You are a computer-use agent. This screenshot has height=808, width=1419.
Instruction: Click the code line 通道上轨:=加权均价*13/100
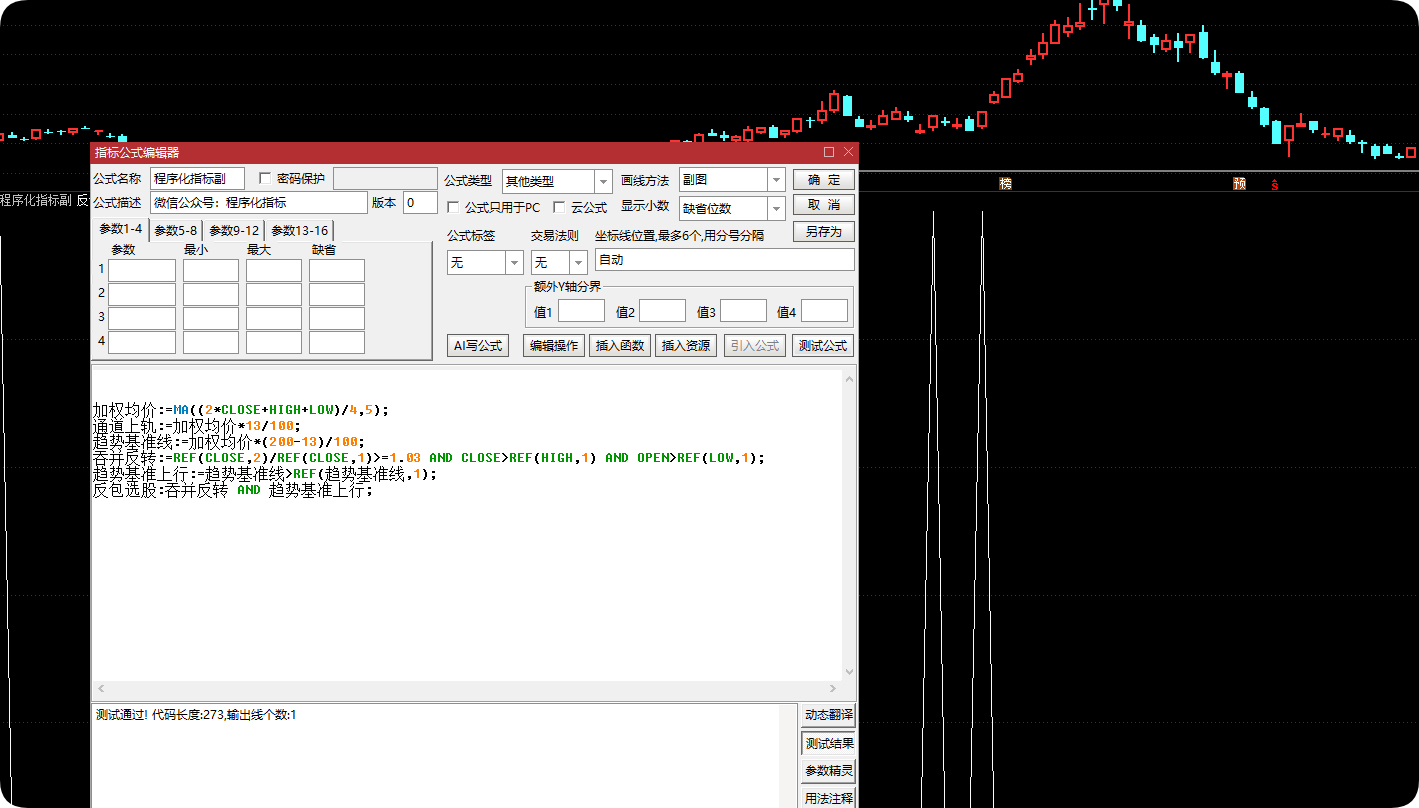pyautogui.click(x=196, y=426)
